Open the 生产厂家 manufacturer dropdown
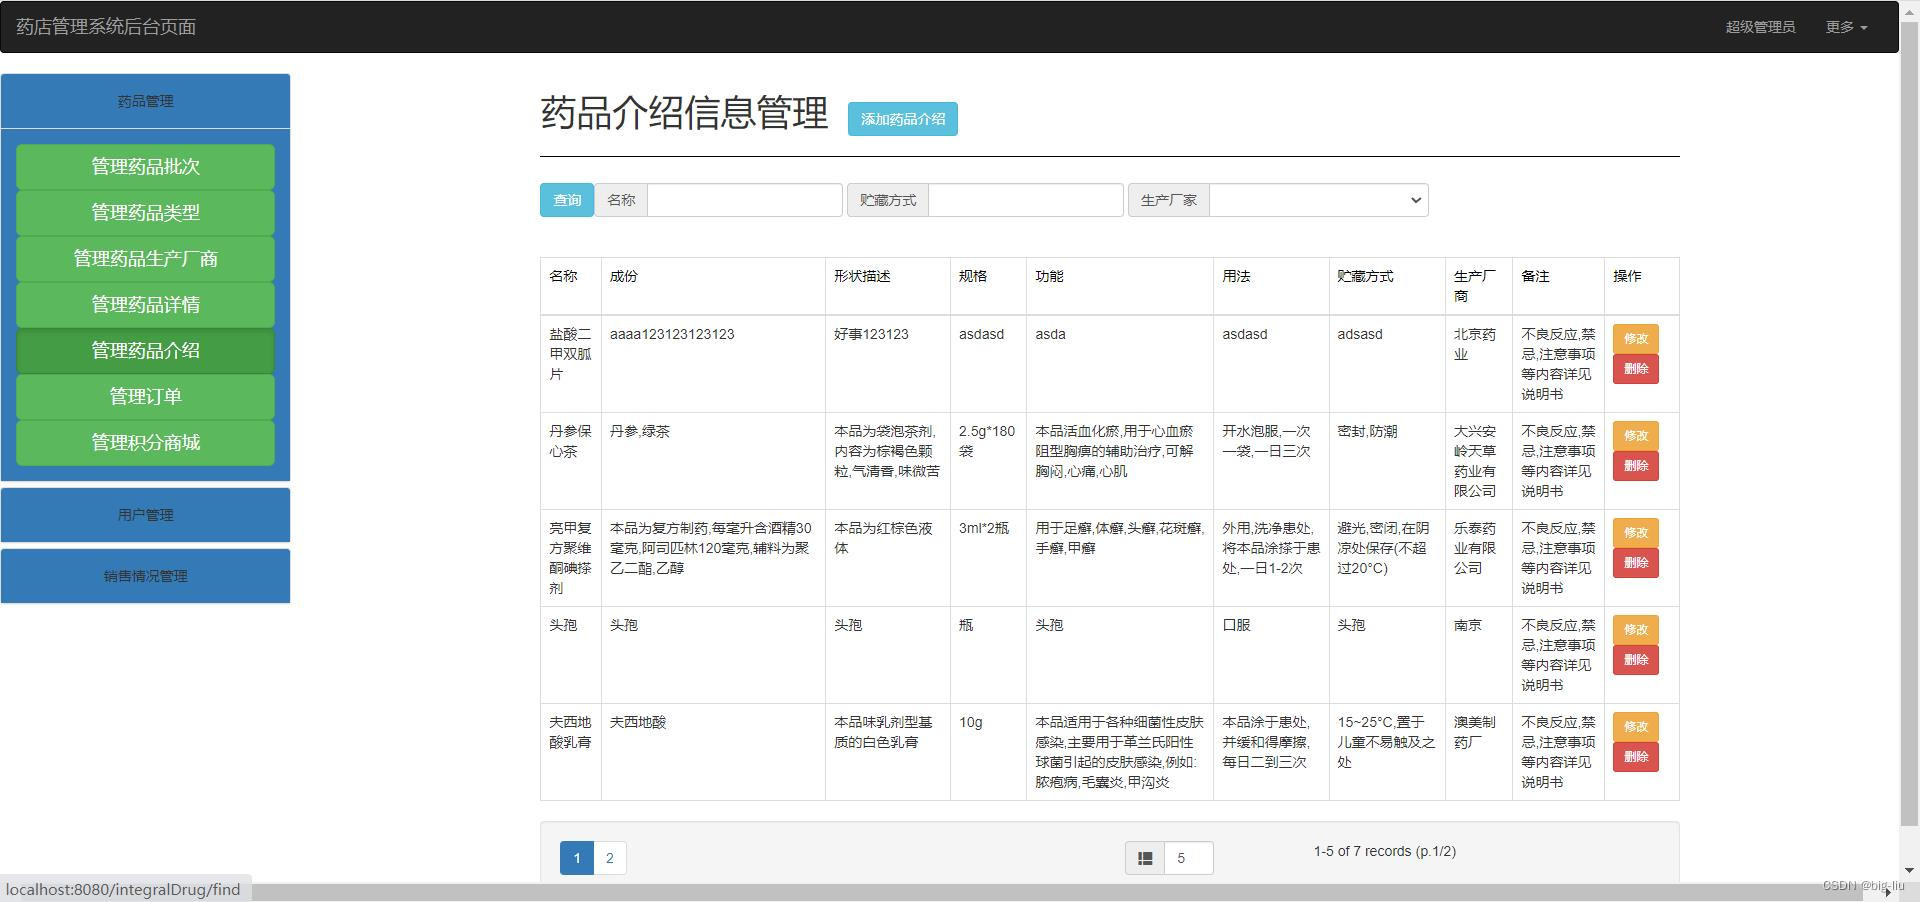The height and width of the screenshot is (902, 1920). click(1317, 200)
